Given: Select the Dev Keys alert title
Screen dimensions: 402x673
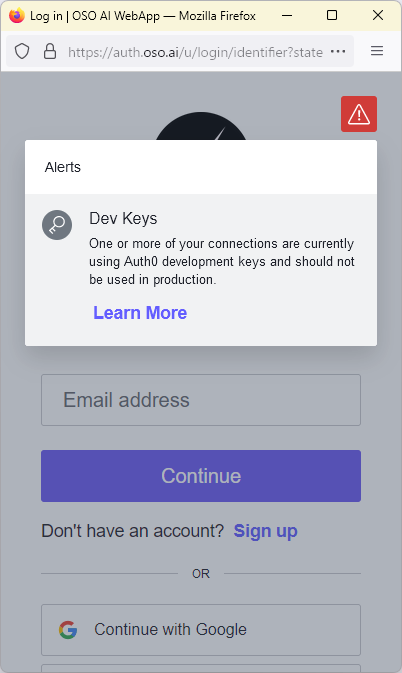Looking at the screenshot, I should click(x=123, y=218).
